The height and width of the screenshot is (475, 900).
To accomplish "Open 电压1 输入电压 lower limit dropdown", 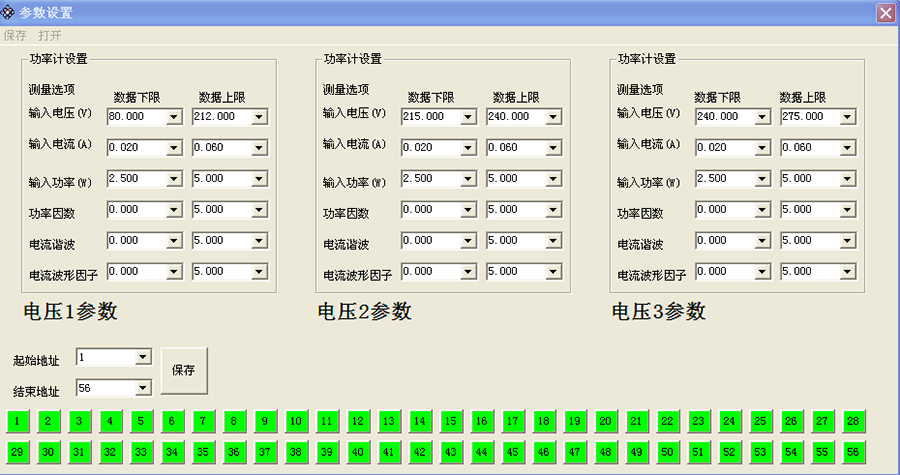I will 174,117.
